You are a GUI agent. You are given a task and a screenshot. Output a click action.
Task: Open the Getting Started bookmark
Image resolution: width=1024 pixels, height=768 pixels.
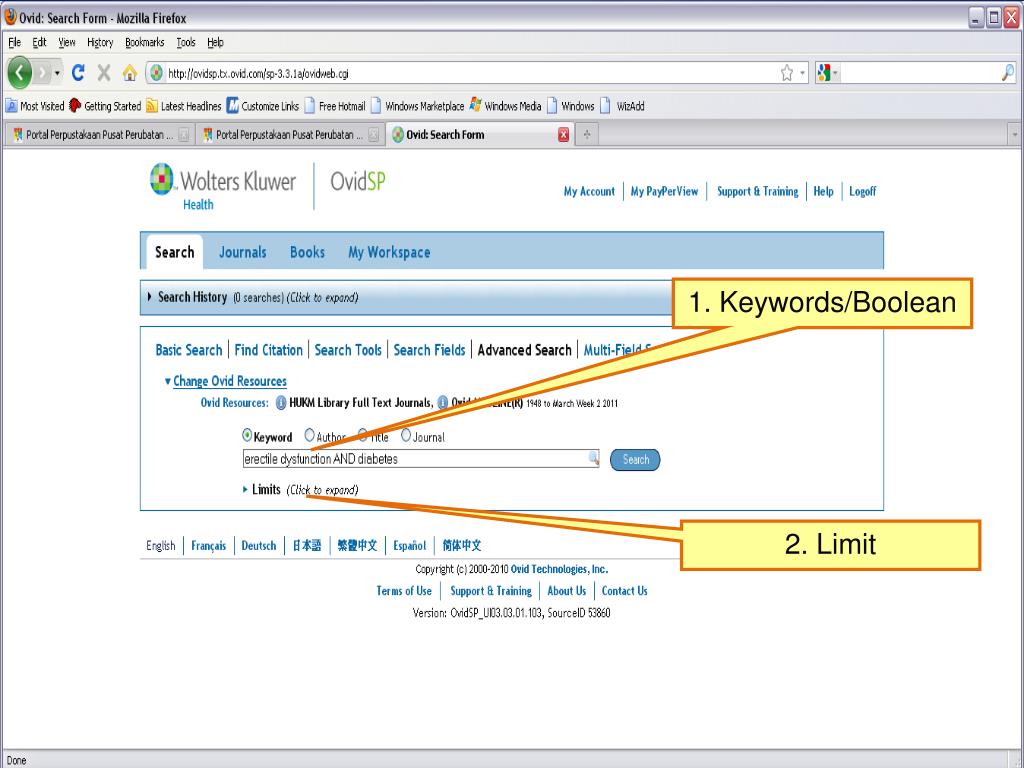pos(105,106)
